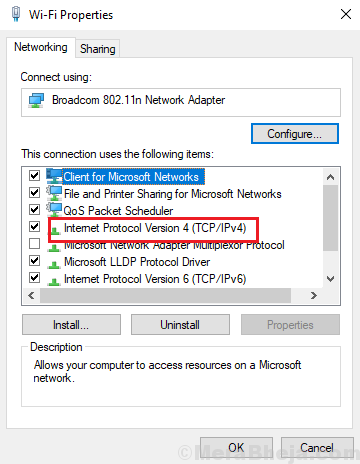The image size is (360, 464).
Task: Click the Wi-Fi Properties title bar icon
Action: pyautogui.click(x=16, y=14)
